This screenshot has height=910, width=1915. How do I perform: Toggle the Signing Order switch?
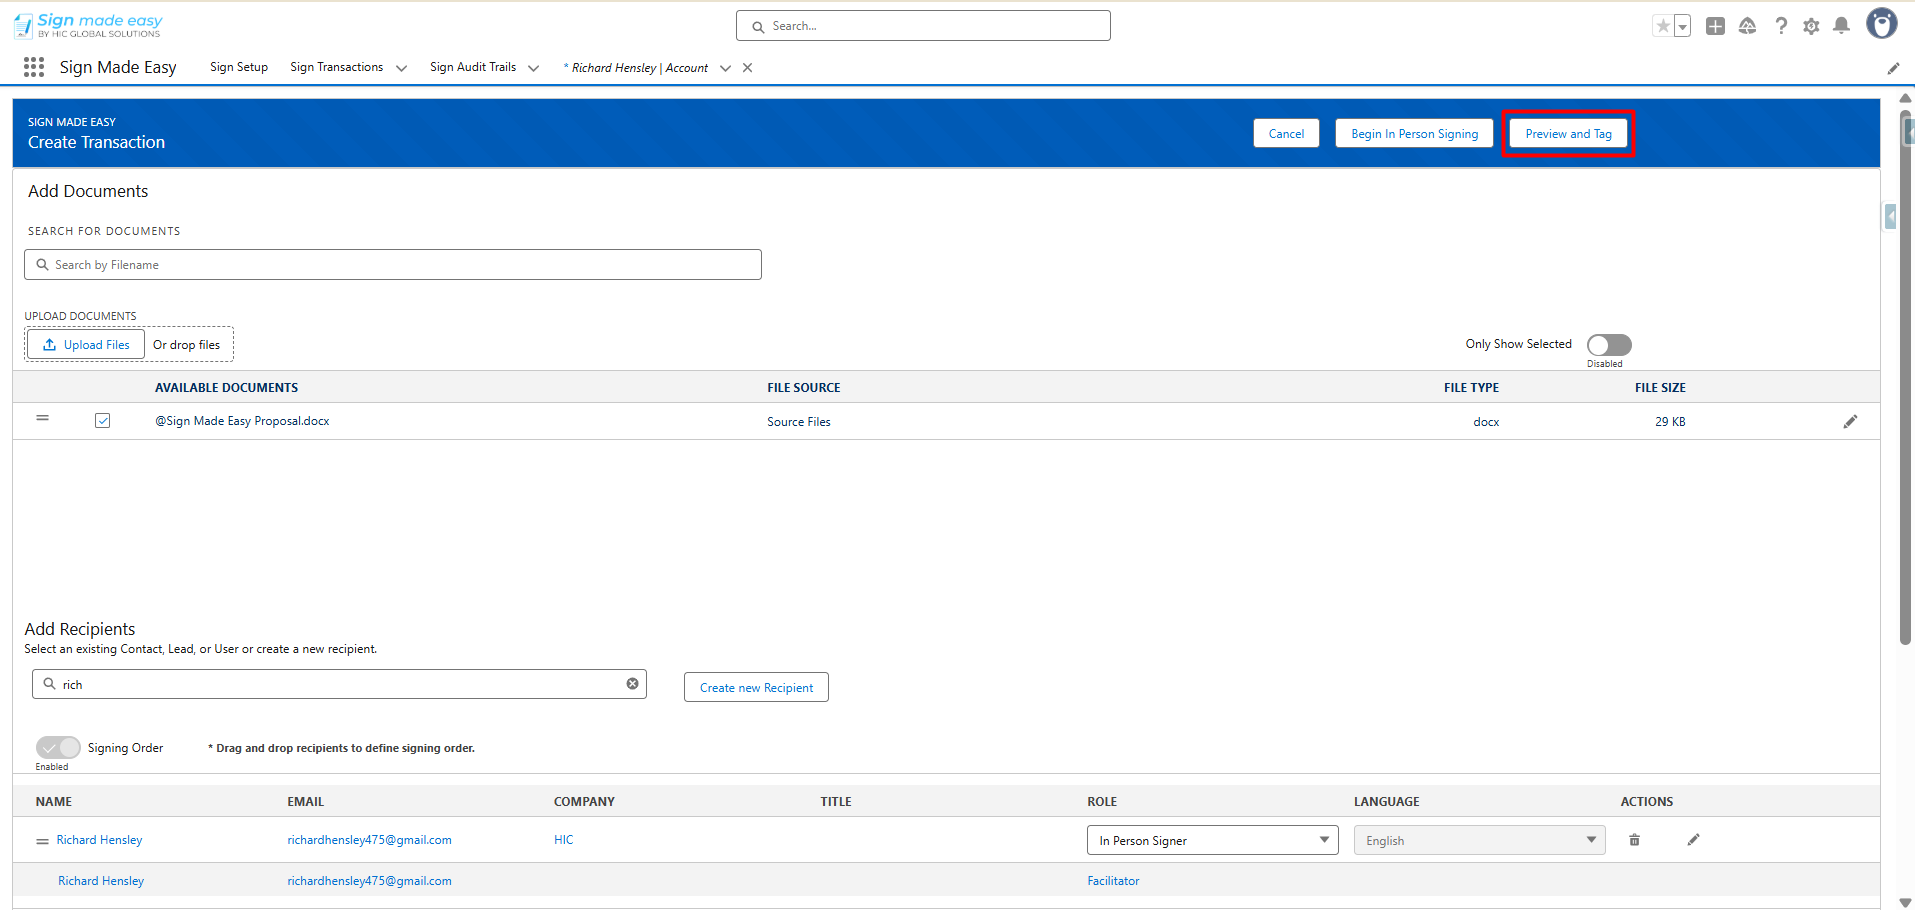point(58,748)
